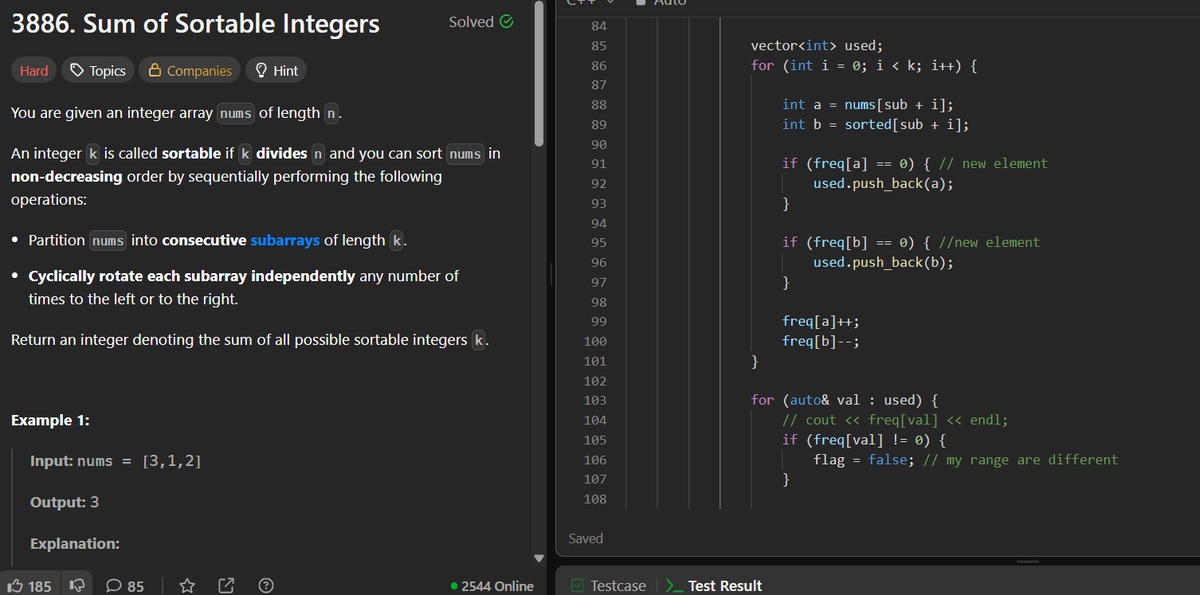The width and height of the screenshot is (1200, 595).
Task: Show the Hint lightbulb button
Action: pos(276,70)
